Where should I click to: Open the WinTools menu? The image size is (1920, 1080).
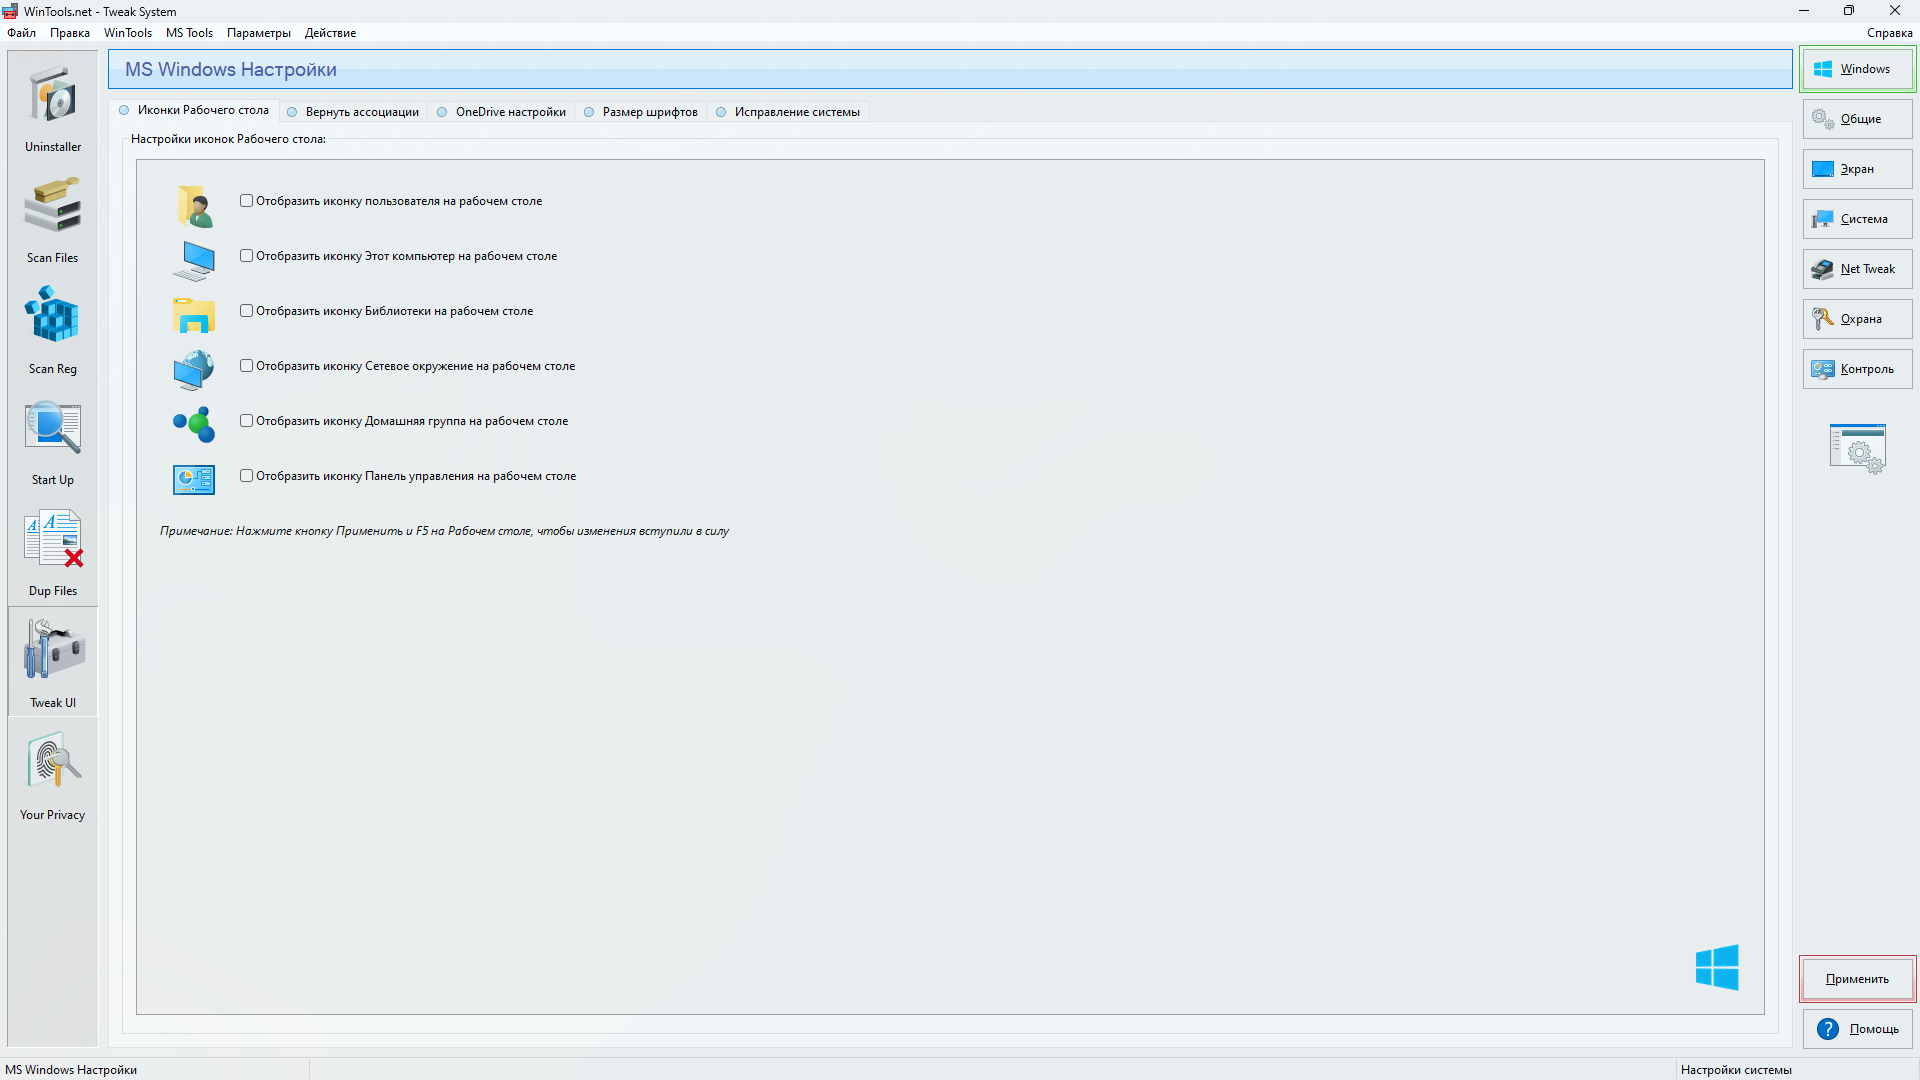click(x=128, y=33)
